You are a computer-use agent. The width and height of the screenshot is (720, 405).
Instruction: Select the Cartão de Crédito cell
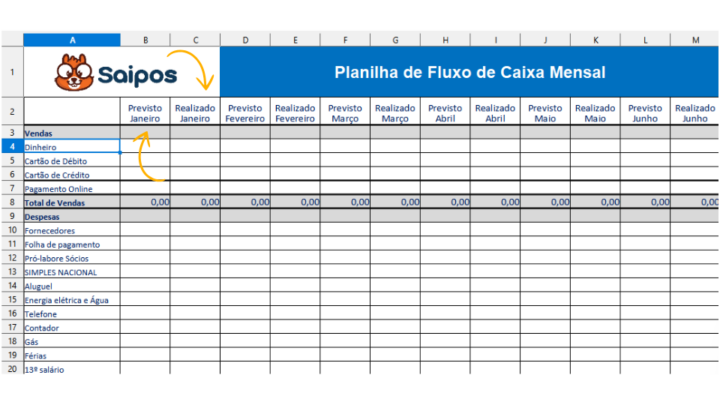[72, 174]
